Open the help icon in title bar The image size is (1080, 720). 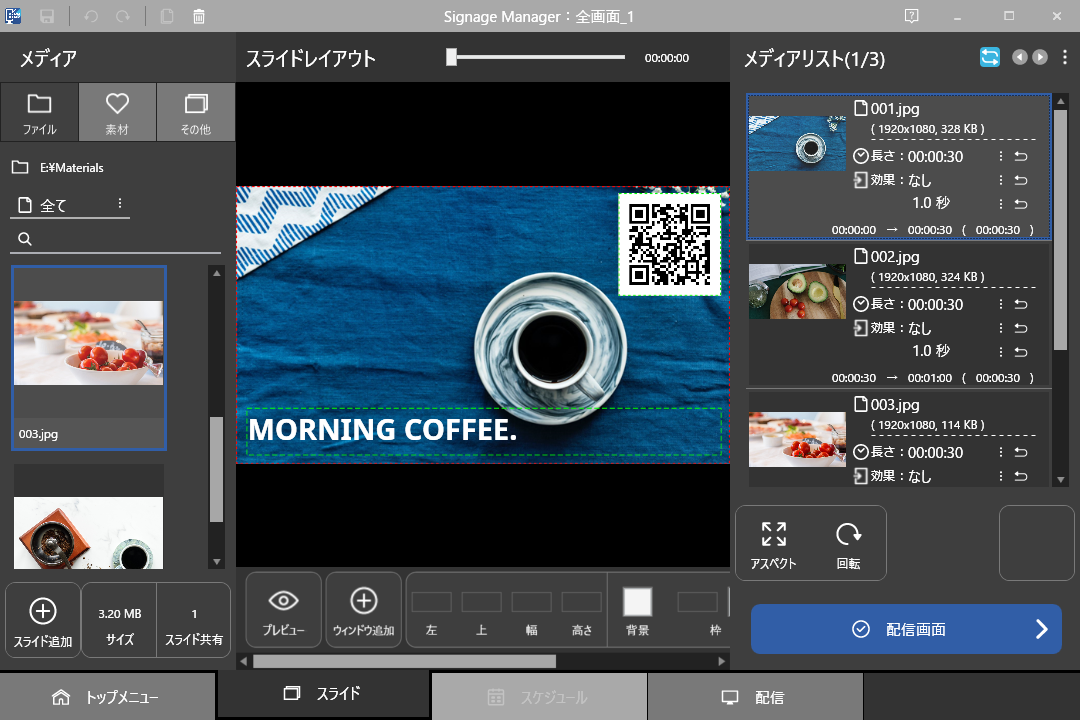[x=911, y=16]
